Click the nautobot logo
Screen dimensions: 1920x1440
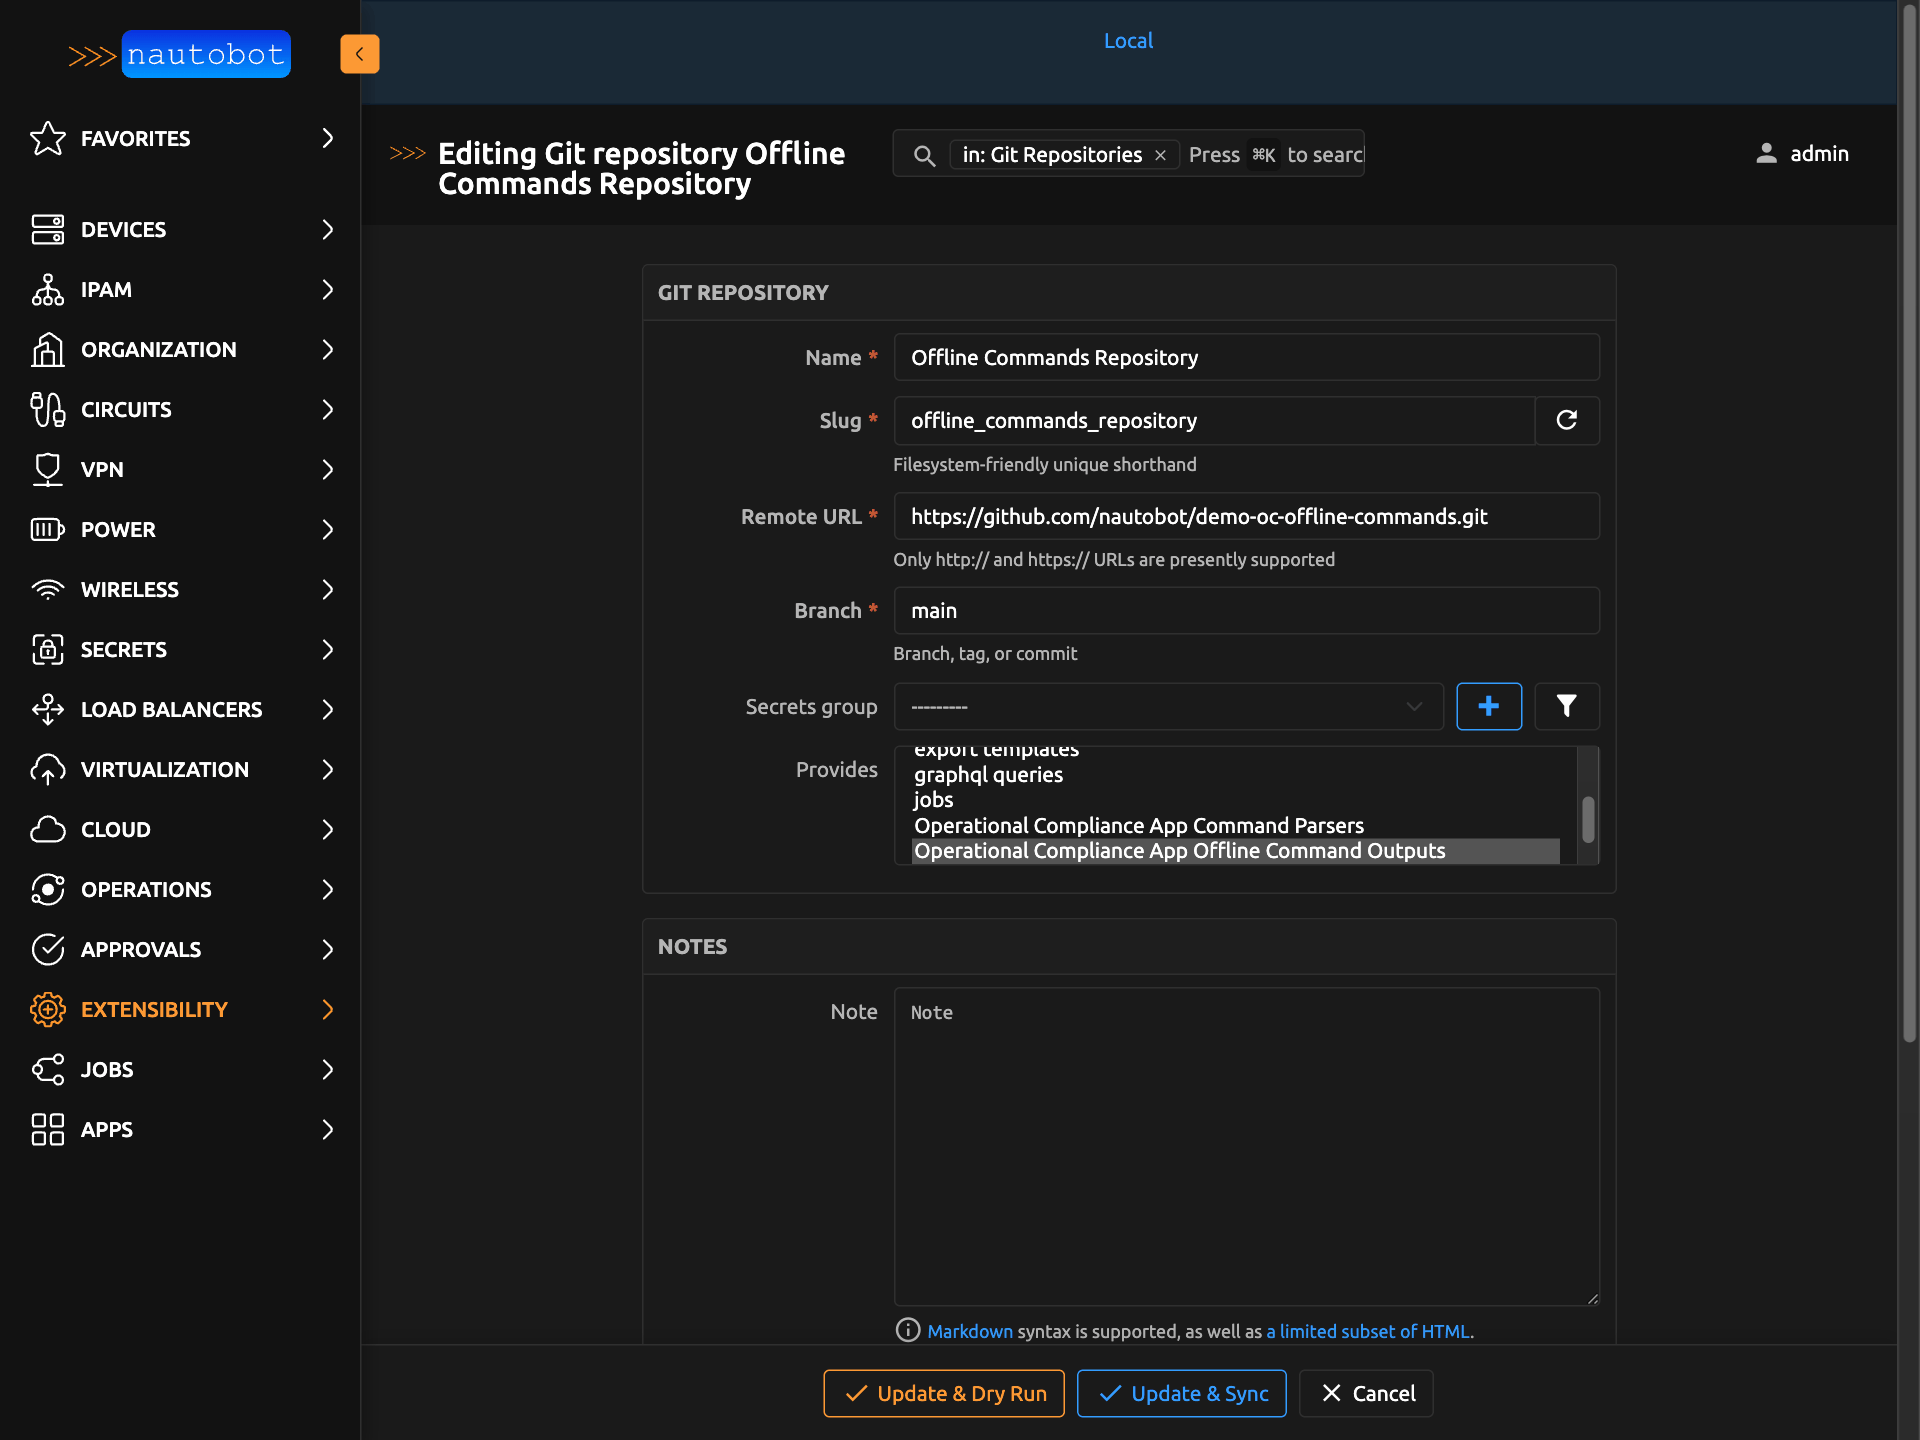[x=179, y=54]
